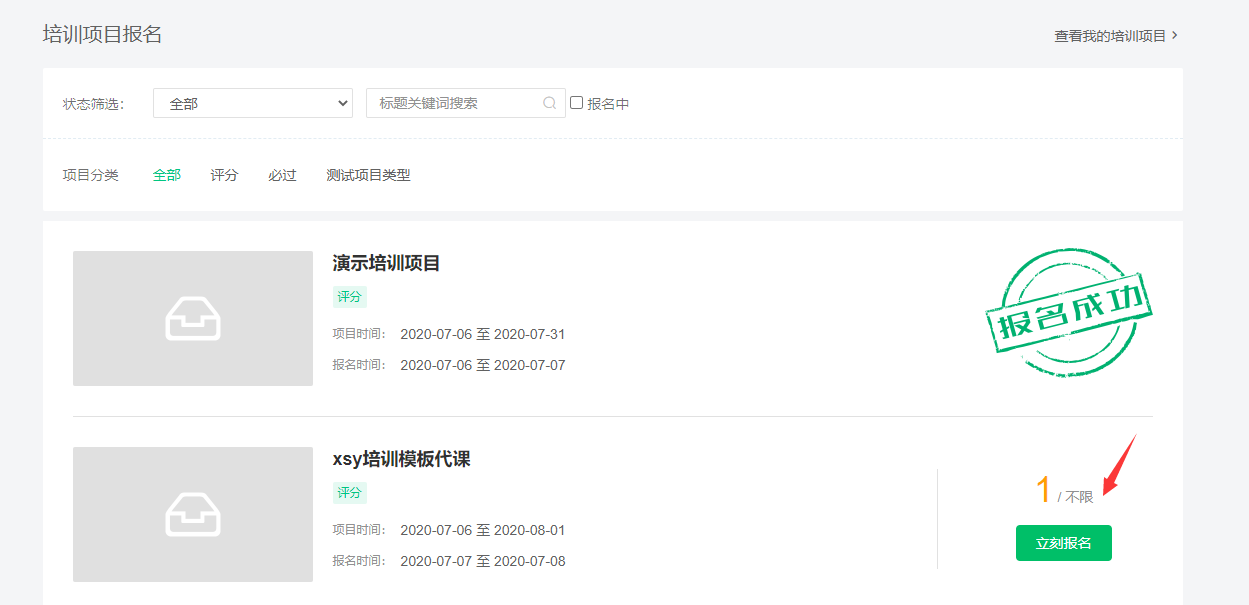Click the 评分 tag under xsy培训模板代课
The image size is (1249, 605).
coord(350,493)
